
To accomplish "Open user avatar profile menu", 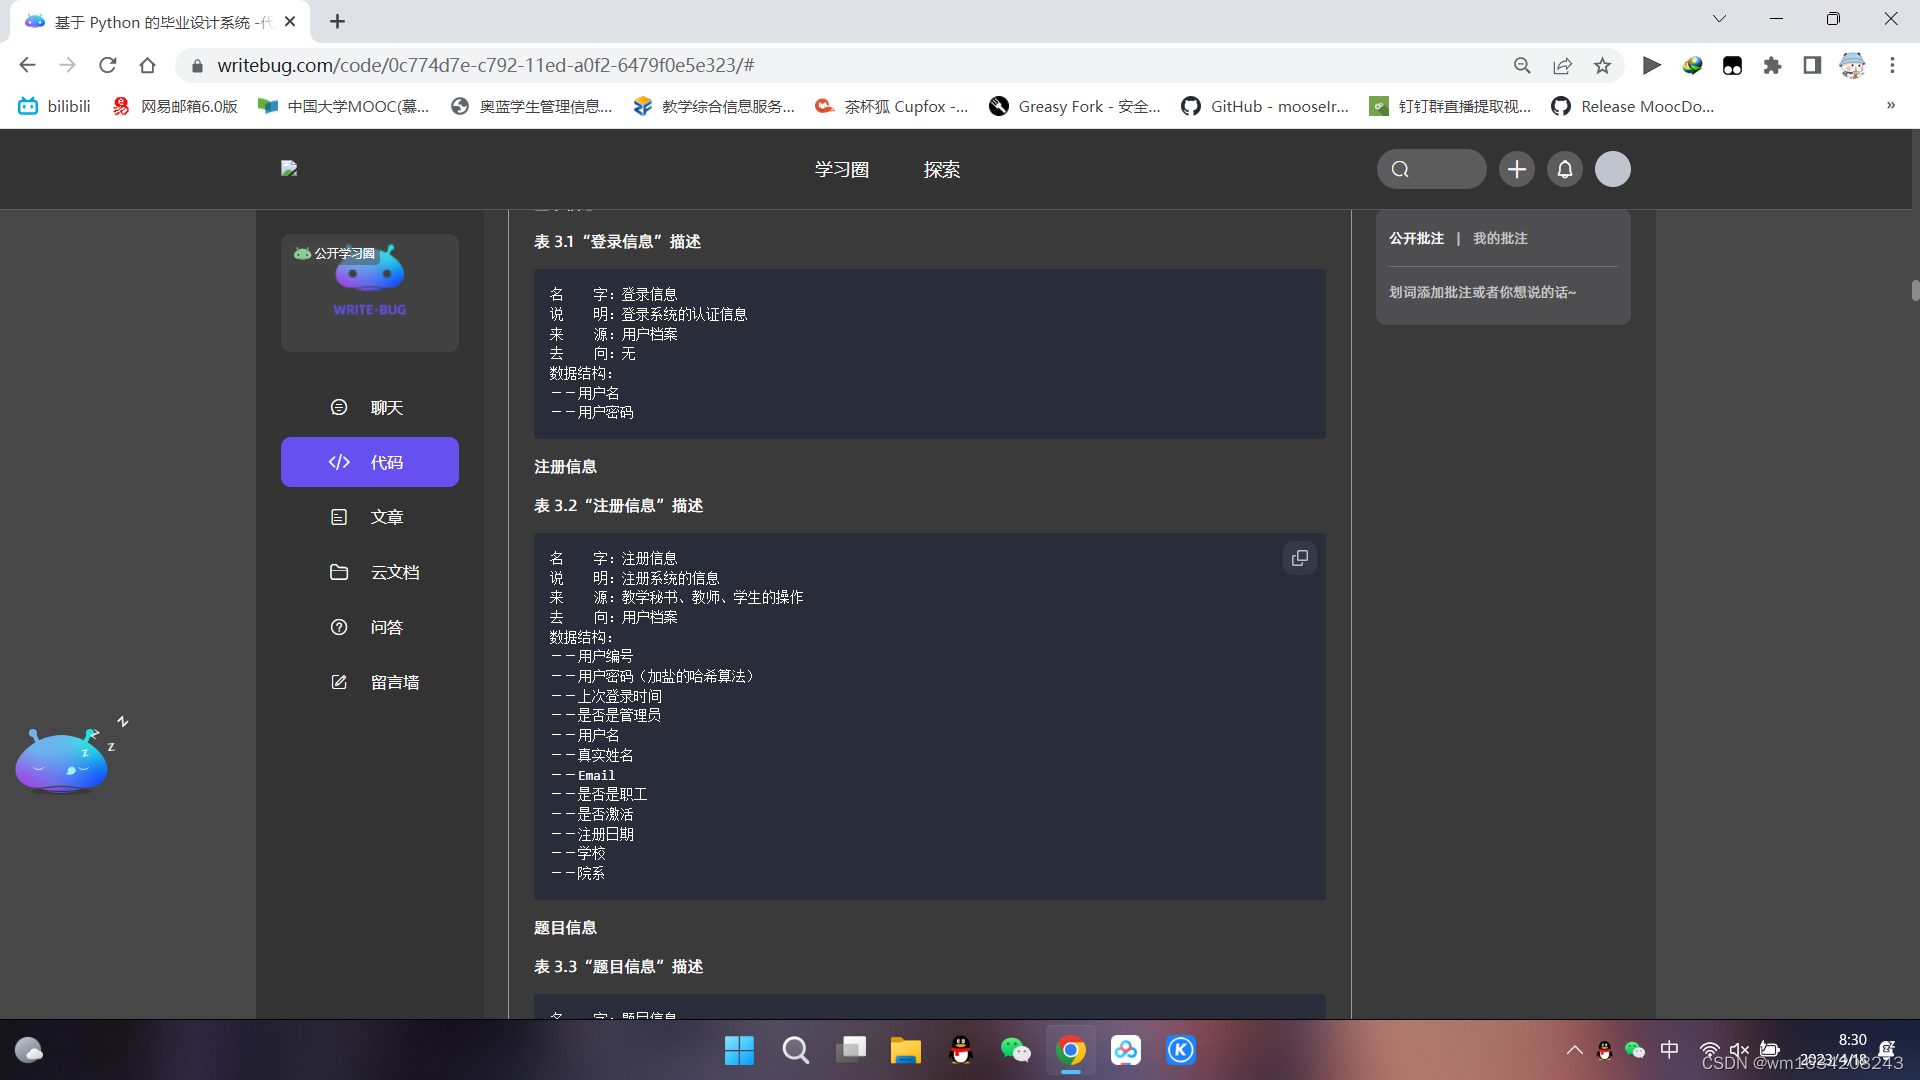I will coord(1612,169).
